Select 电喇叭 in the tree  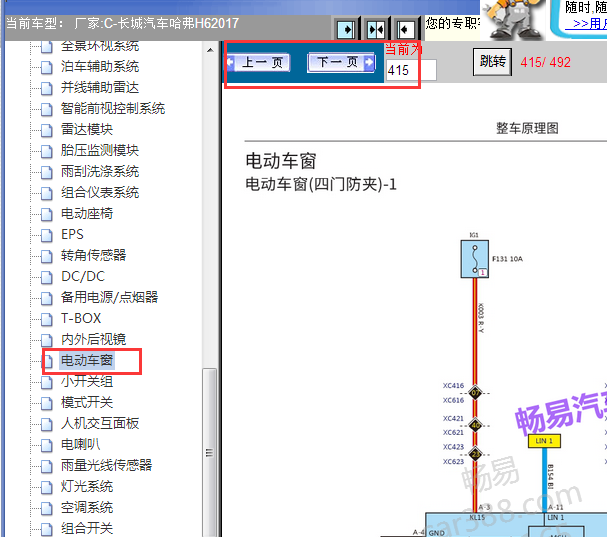tap(81, 444)
